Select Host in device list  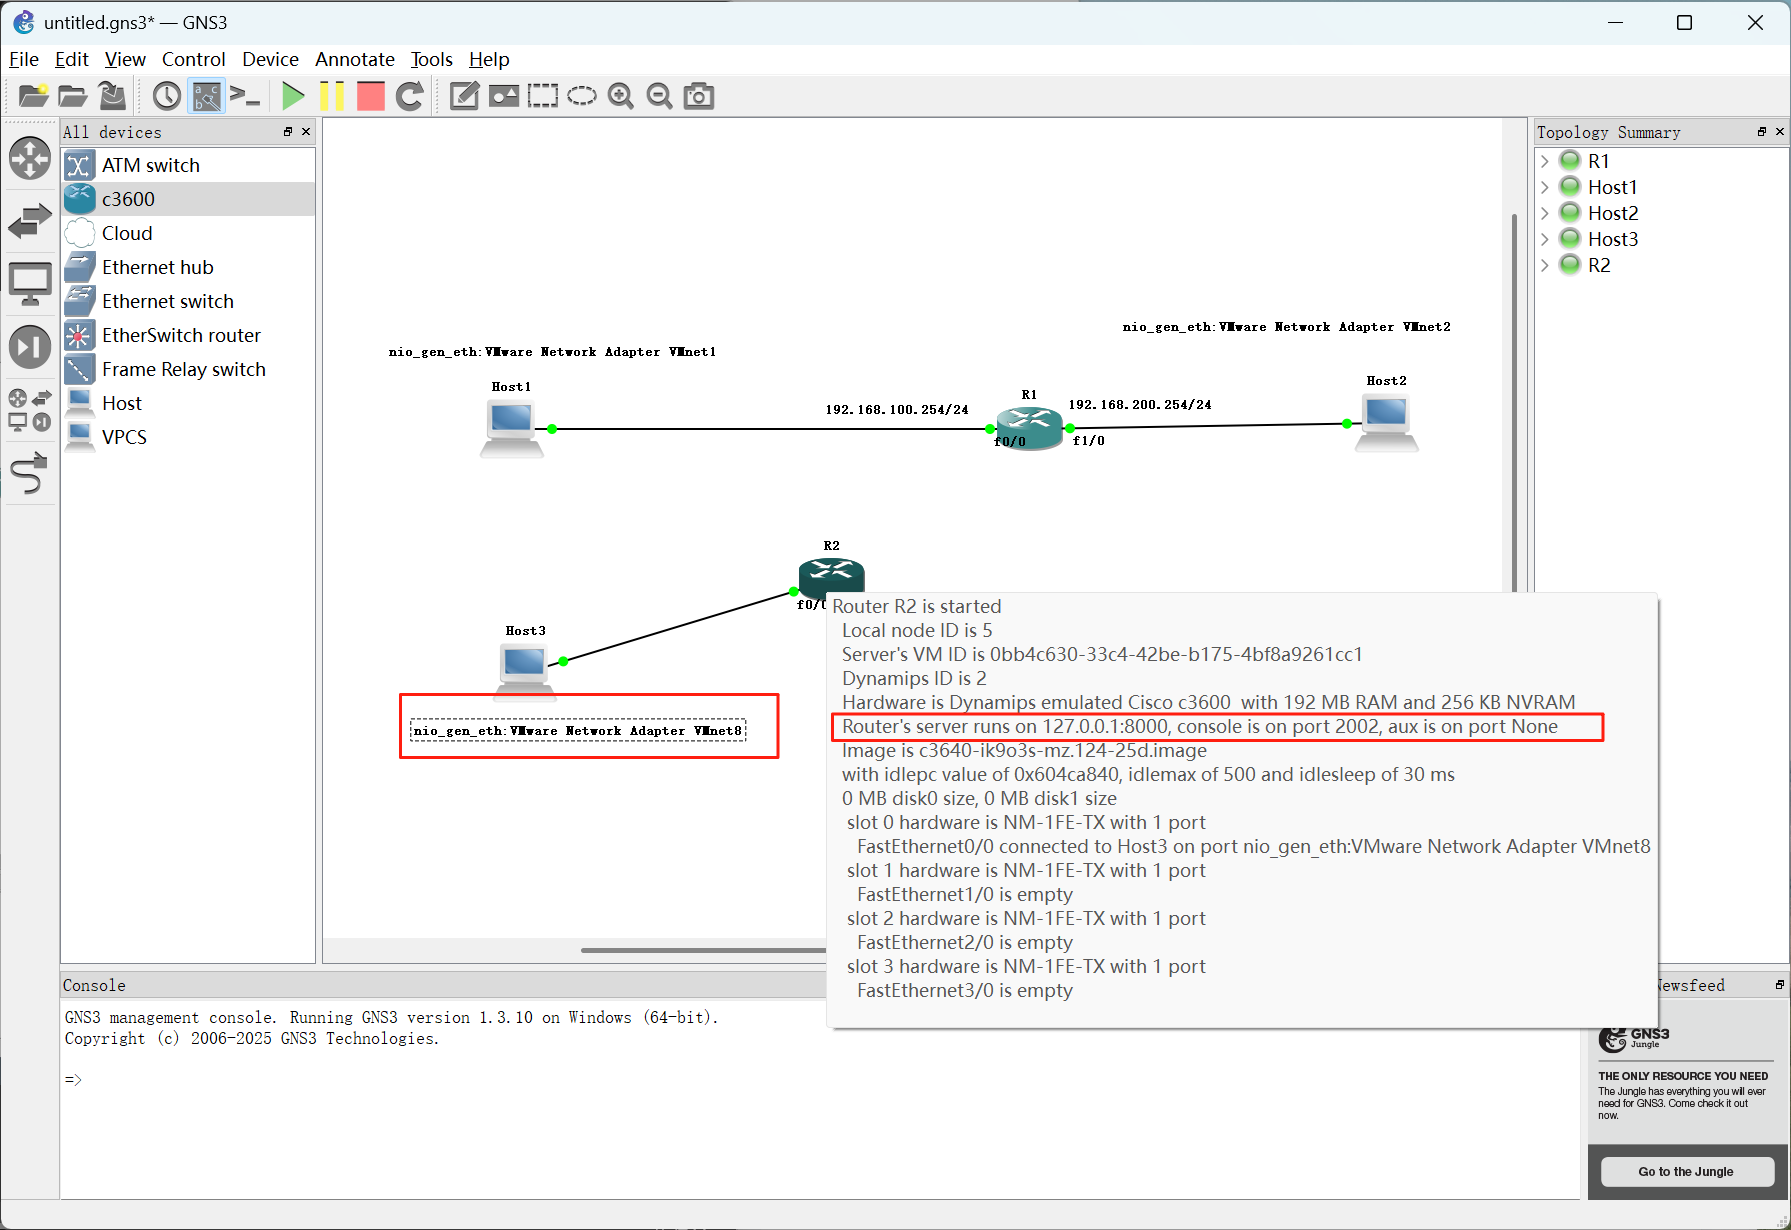click(x=188, y=403)
